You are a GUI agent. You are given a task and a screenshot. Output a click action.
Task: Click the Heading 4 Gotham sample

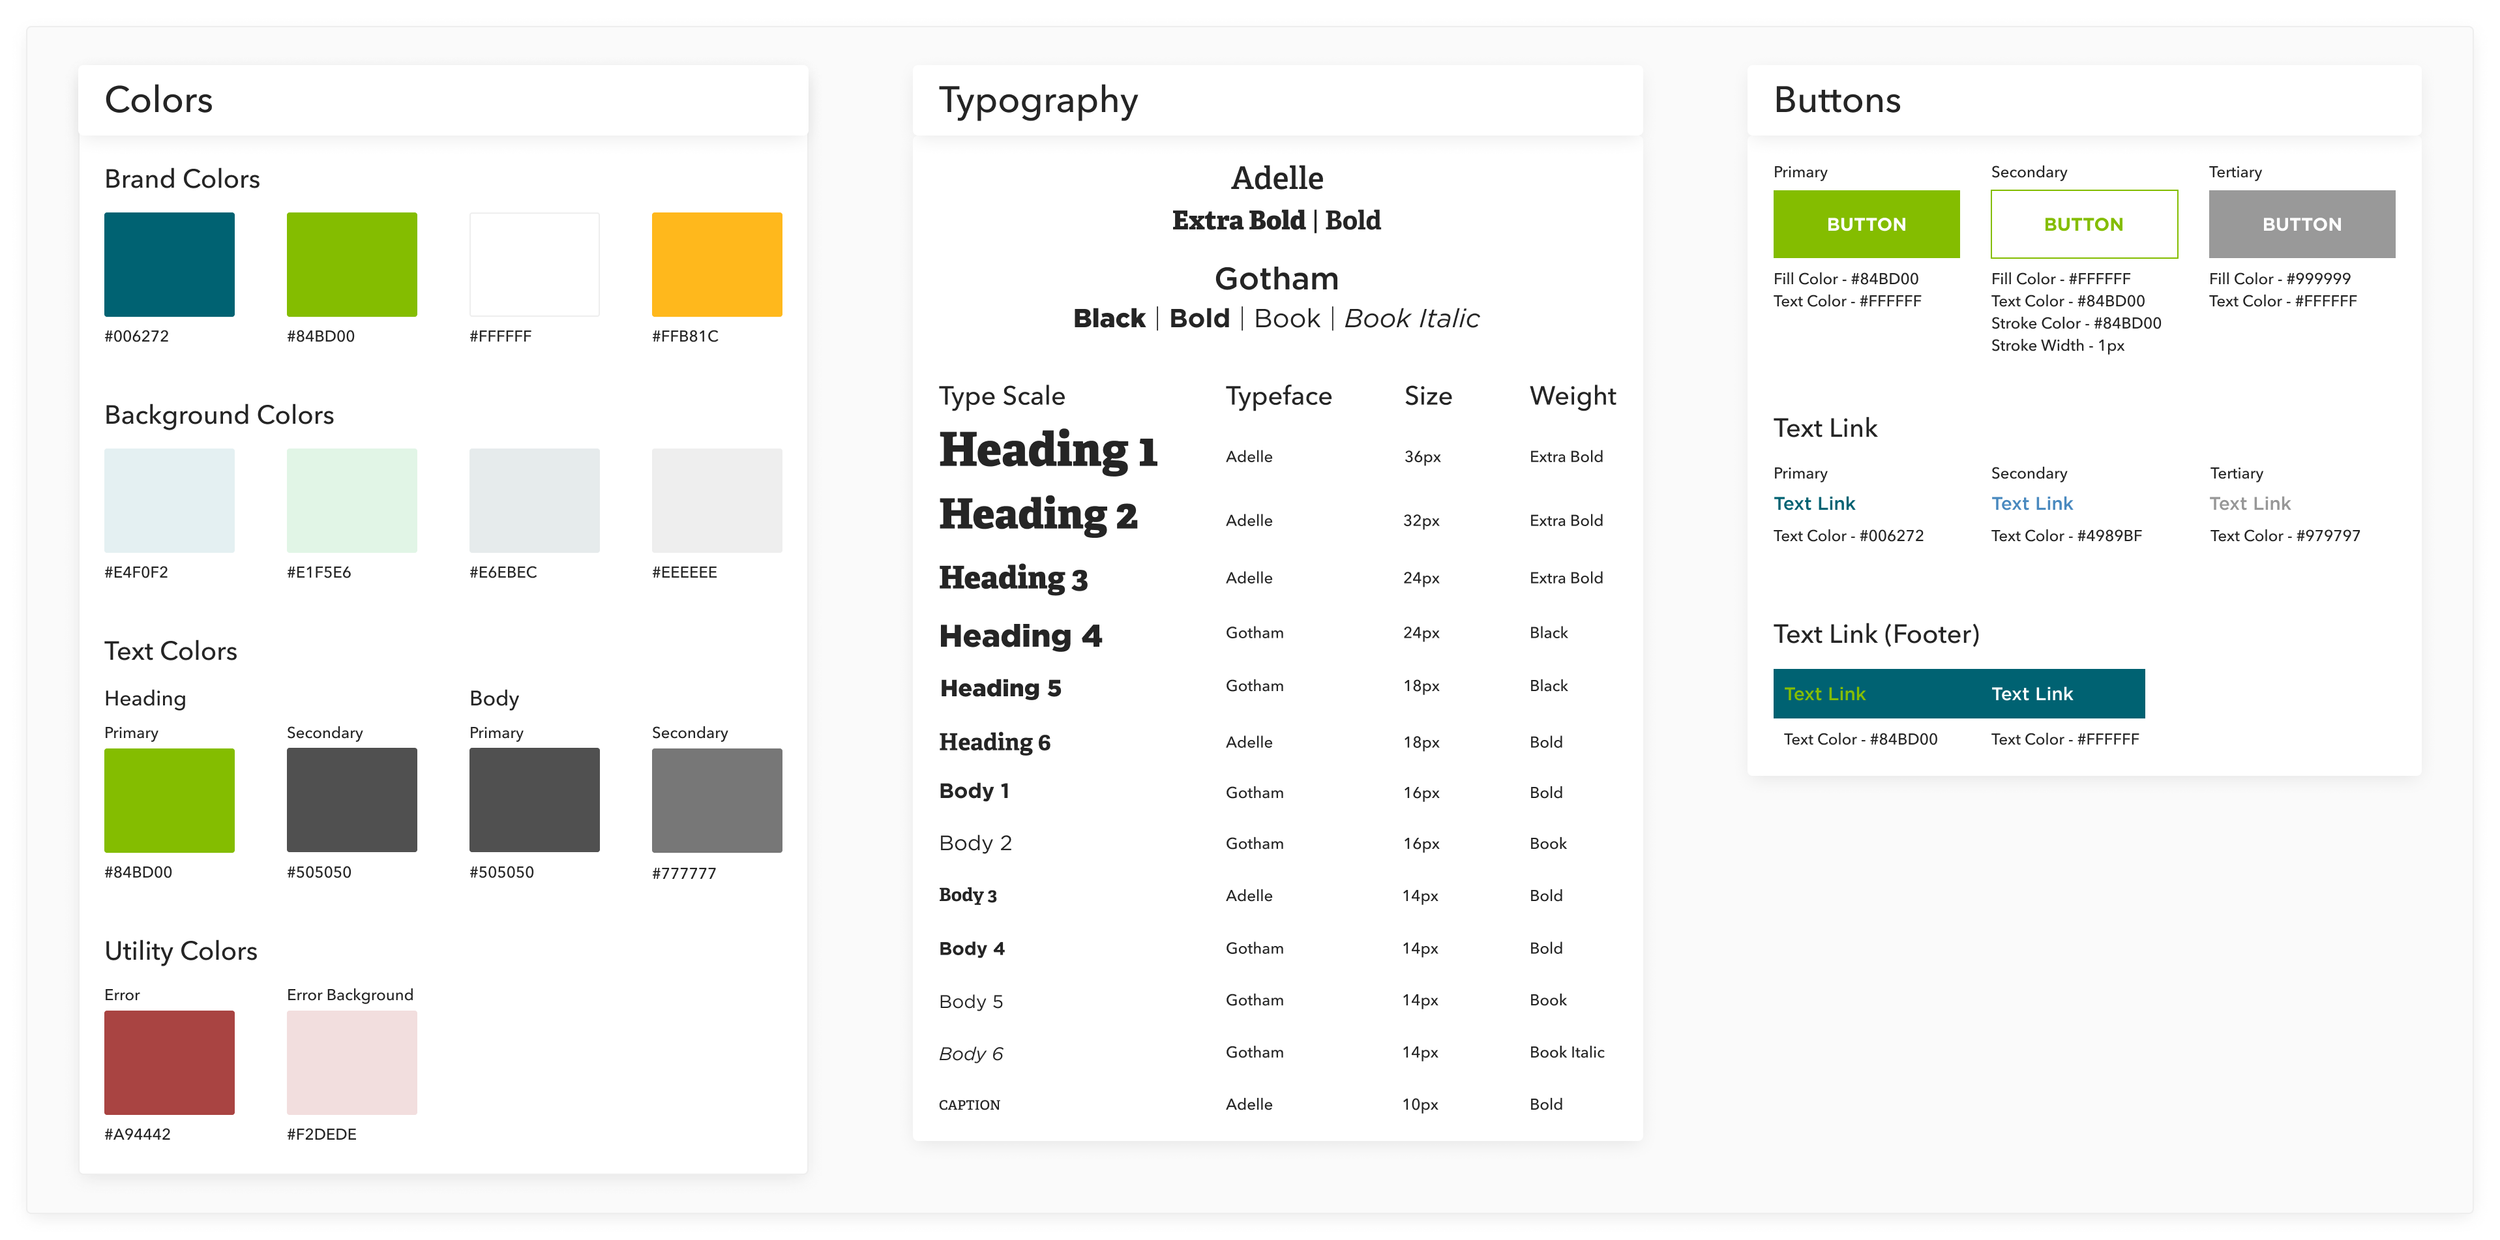click(x=1020, y=635)
